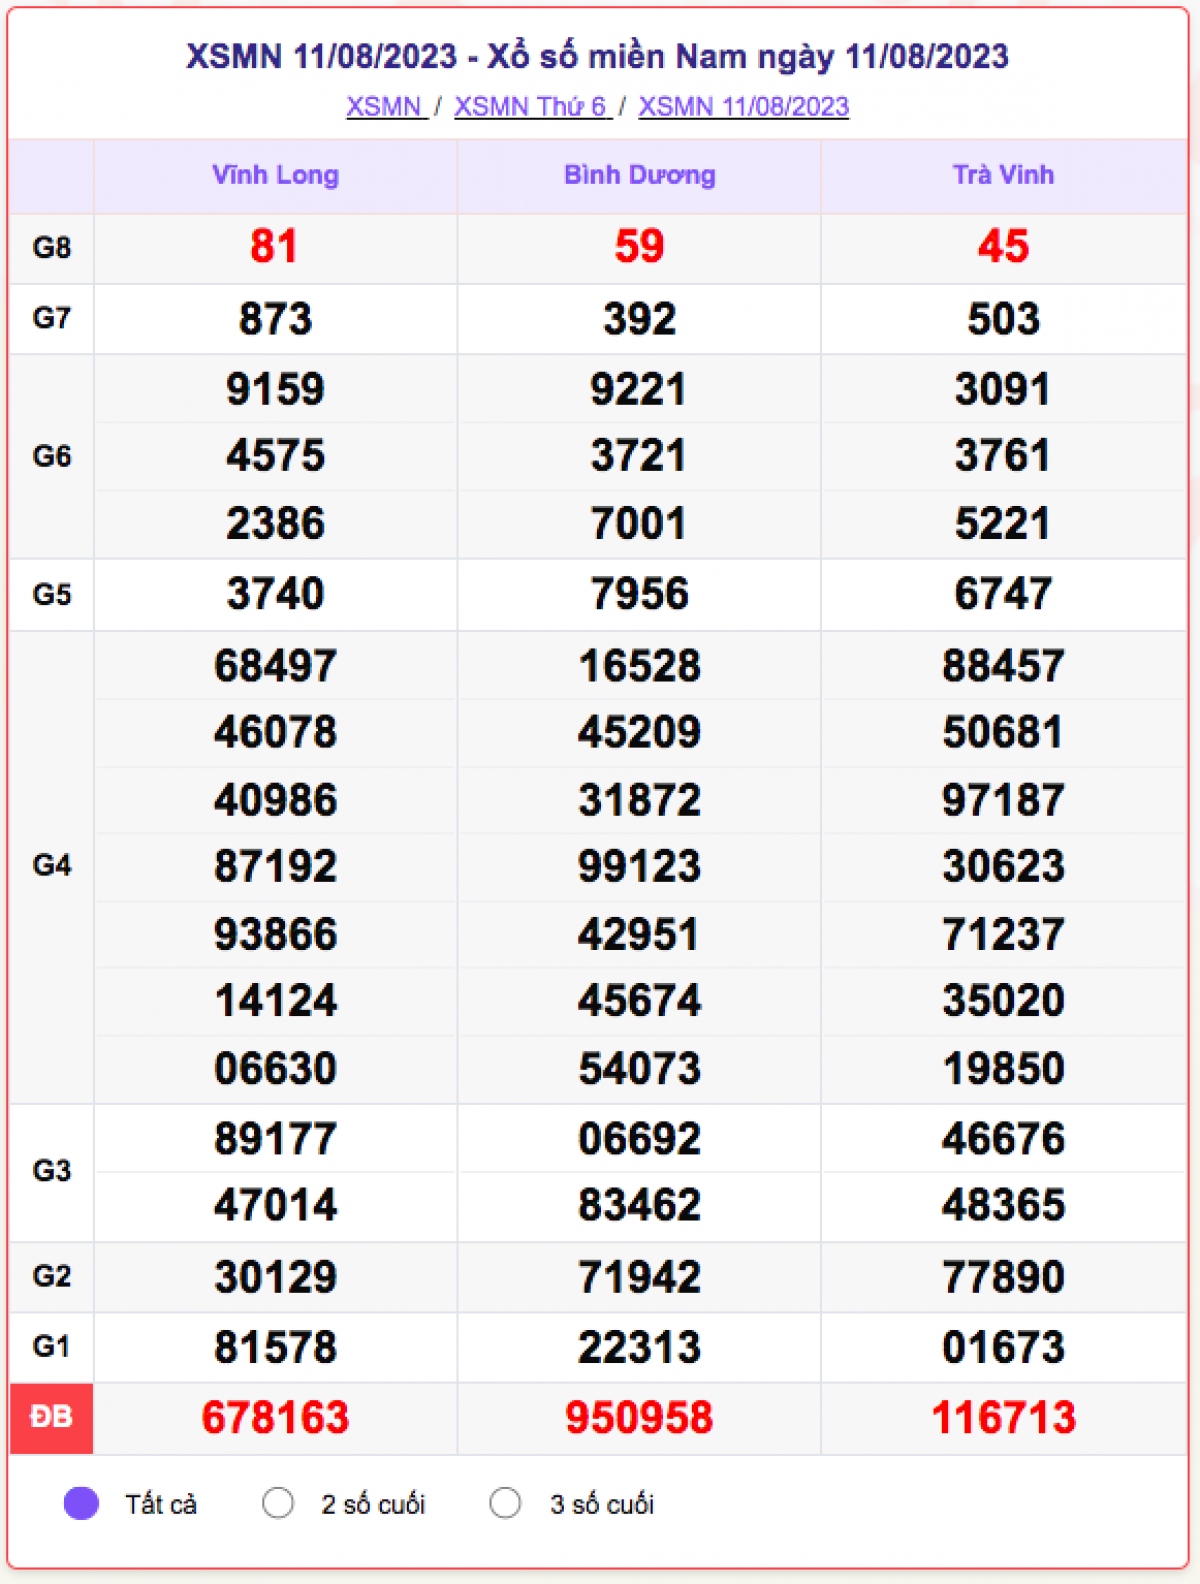The image size is (1200, 1584).
Task: Click Vĩnh Long G8 number 81
Action: [x=274, y=247]
